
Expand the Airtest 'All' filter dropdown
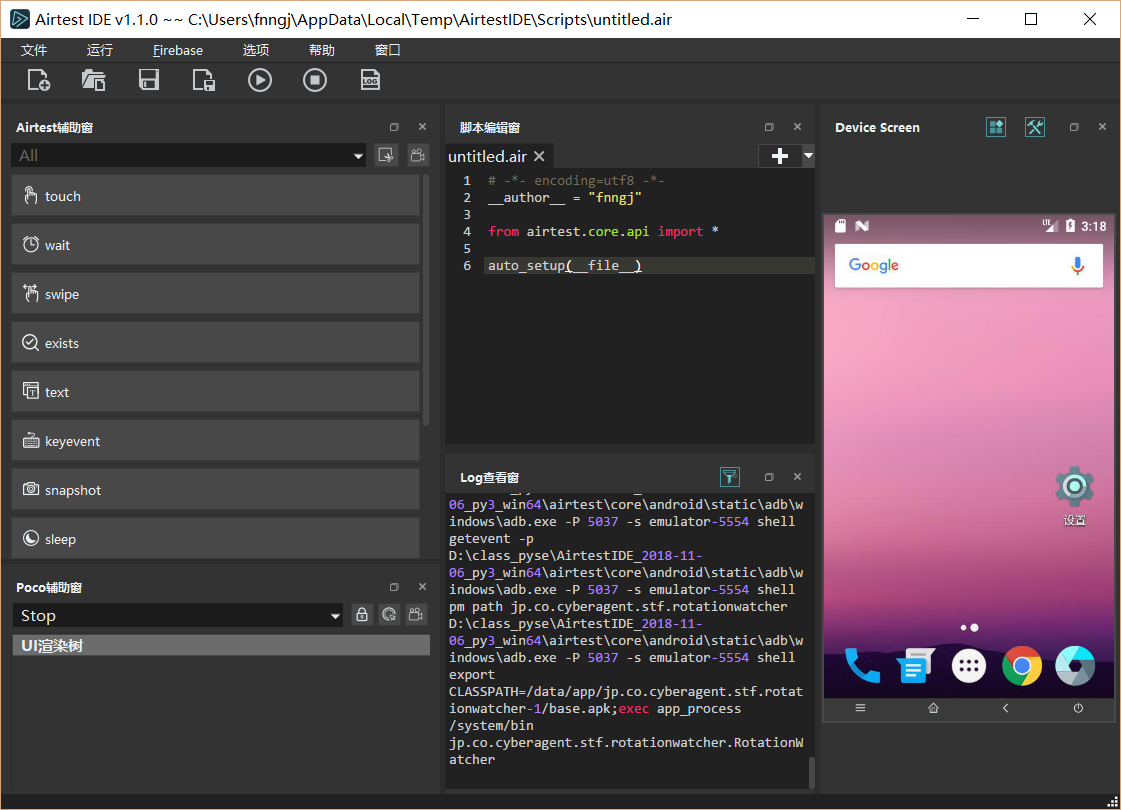click(x=359, y=156)
